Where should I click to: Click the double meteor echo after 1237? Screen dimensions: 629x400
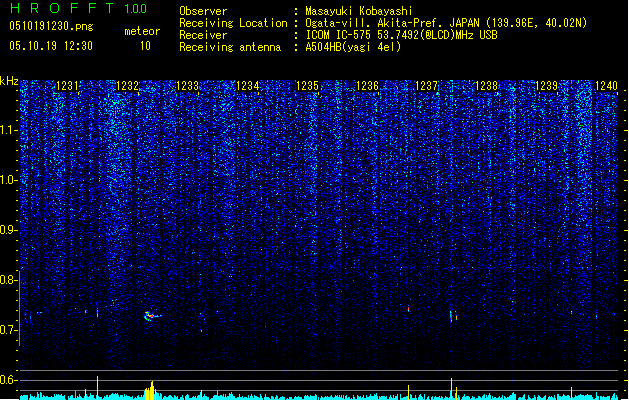453,316
